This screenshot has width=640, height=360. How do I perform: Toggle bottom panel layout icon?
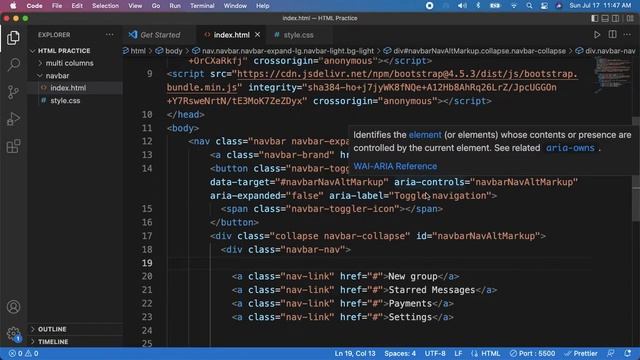pyautogui.click(x=605, y=18)
